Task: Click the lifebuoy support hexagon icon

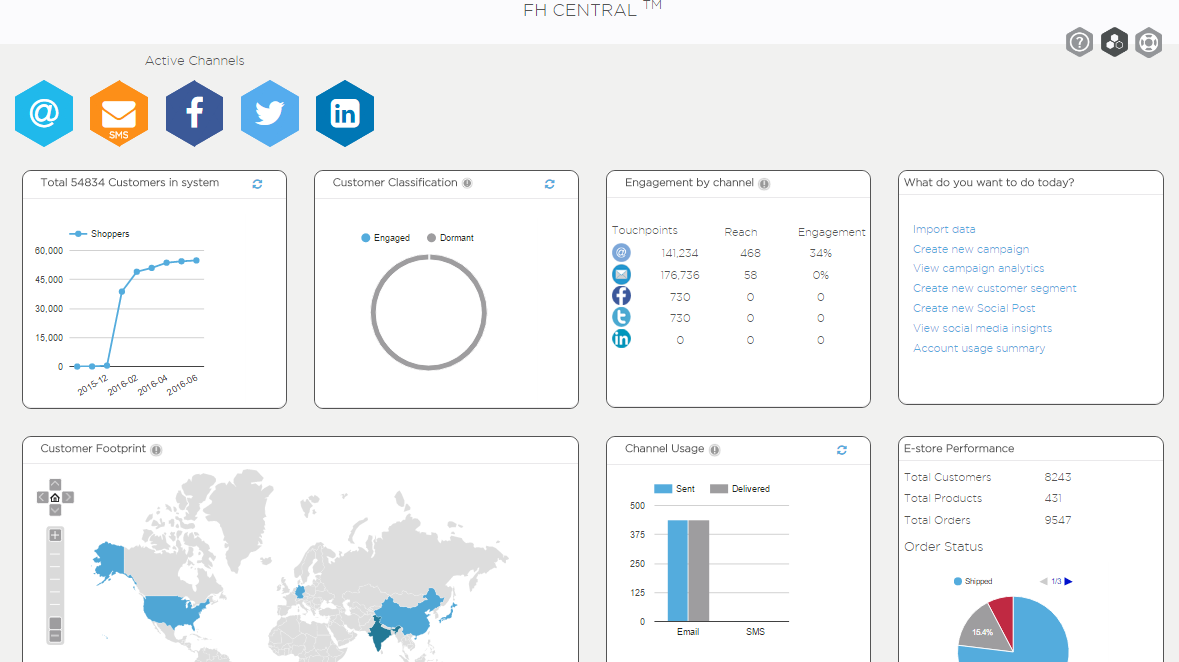Action: (x=1149, y=42)
